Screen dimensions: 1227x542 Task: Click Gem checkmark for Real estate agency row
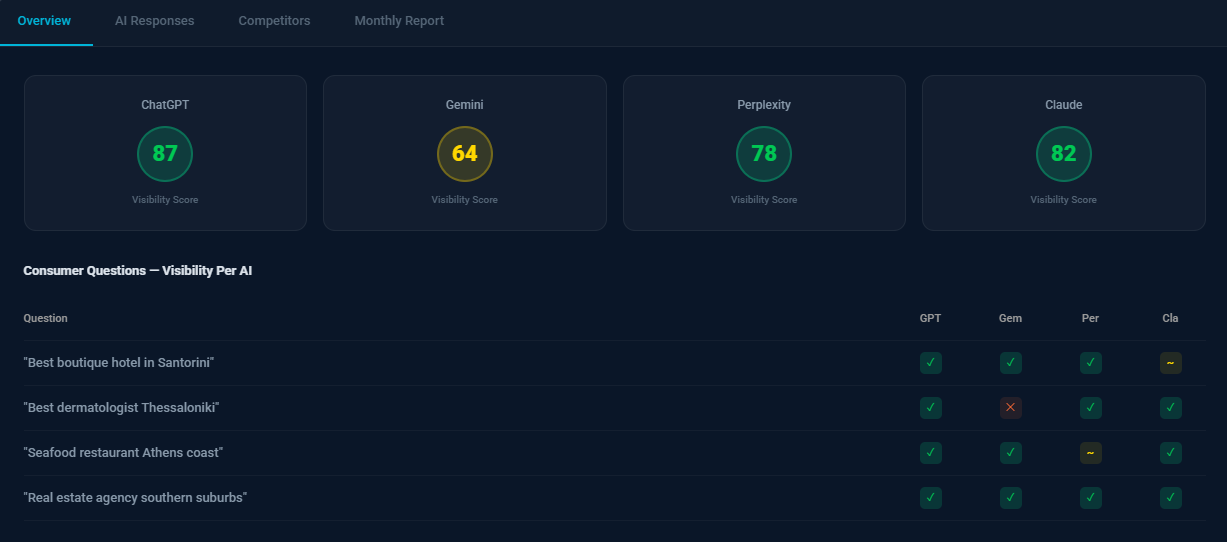[x=1011, y=498]
